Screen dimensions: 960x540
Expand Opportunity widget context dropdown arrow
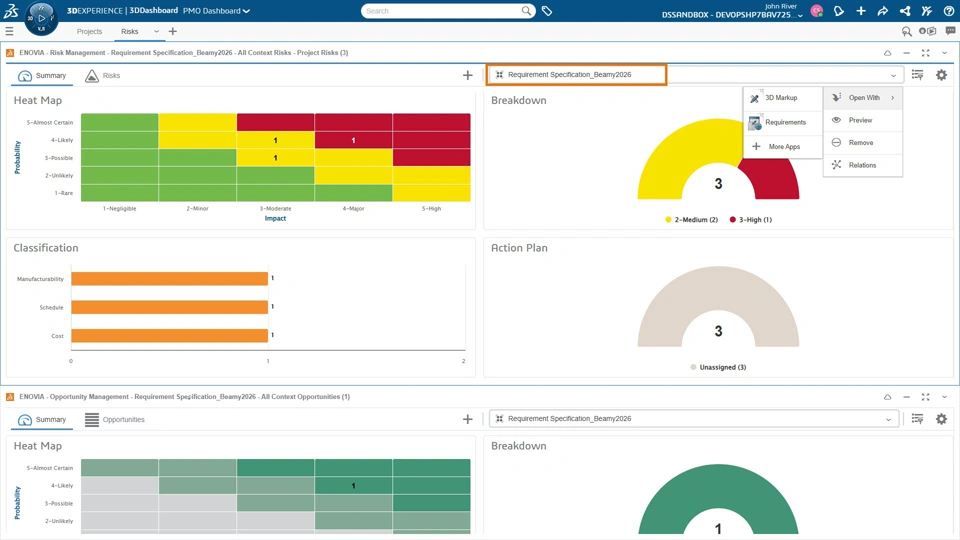[888, 419]
